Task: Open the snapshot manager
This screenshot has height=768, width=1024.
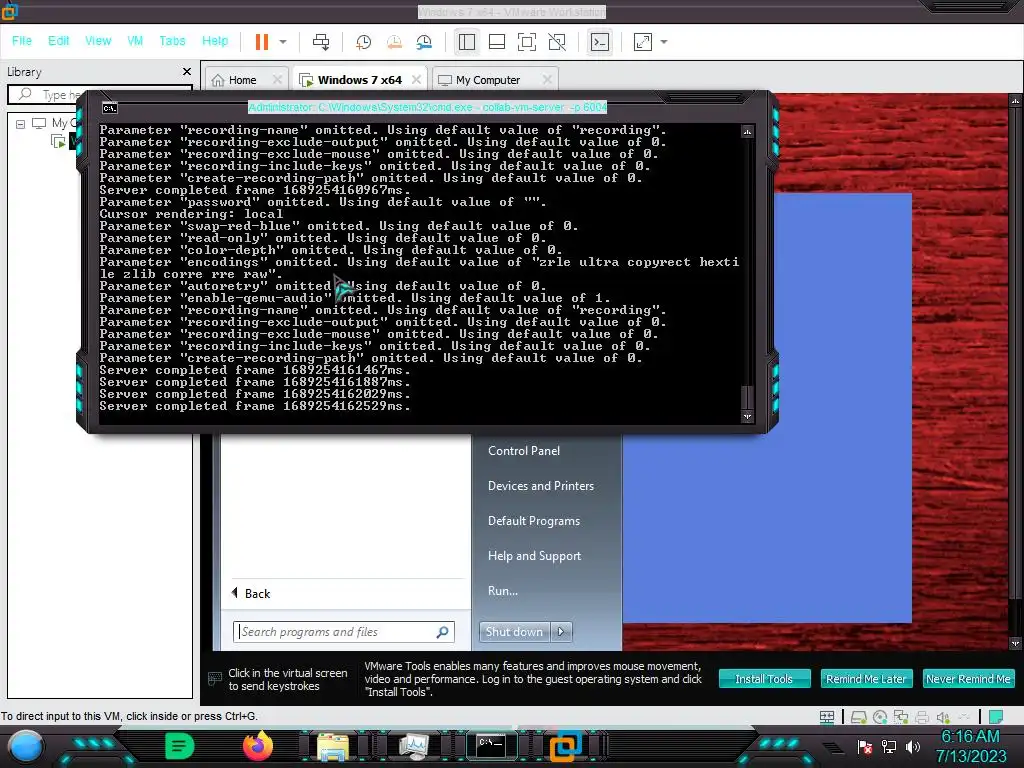Action: 424,42
